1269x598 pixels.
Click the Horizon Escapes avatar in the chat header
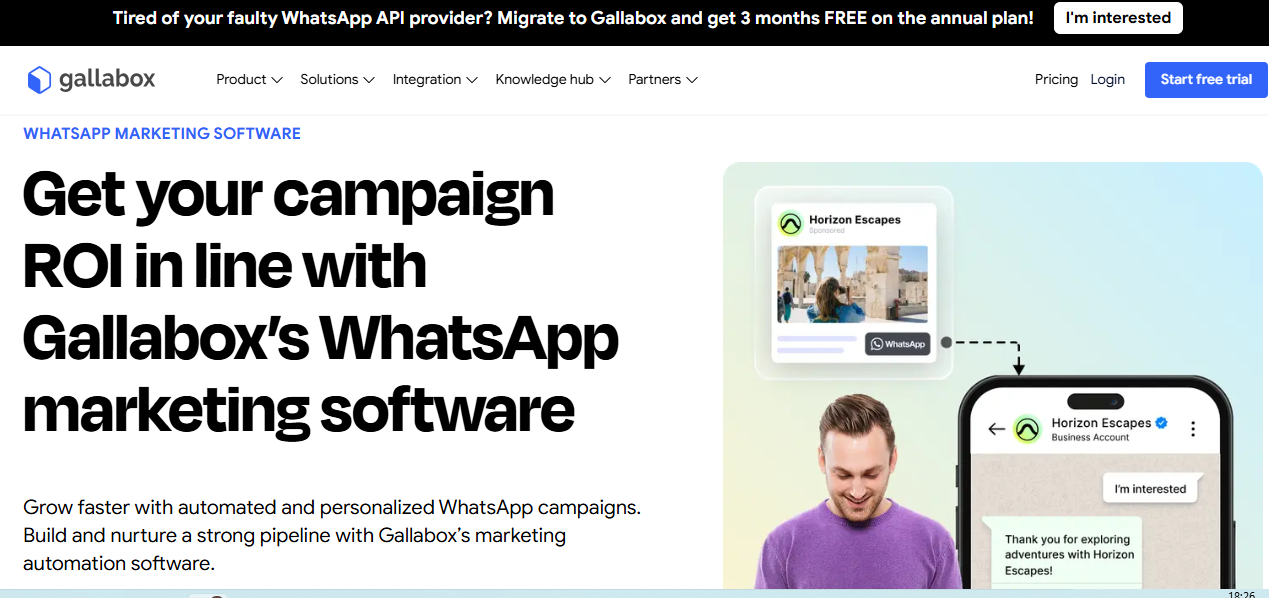click(x=1026, y=429)
